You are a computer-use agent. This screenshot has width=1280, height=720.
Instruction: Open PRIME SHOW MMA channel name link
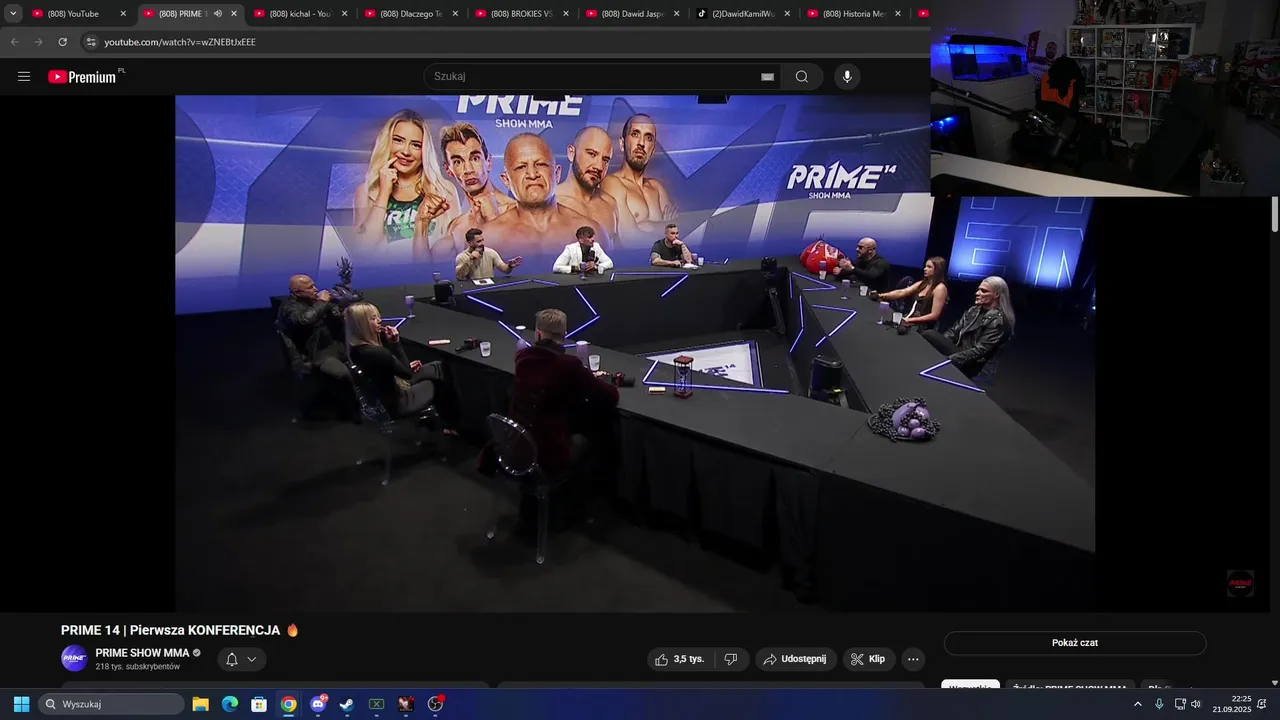(142, 653)
